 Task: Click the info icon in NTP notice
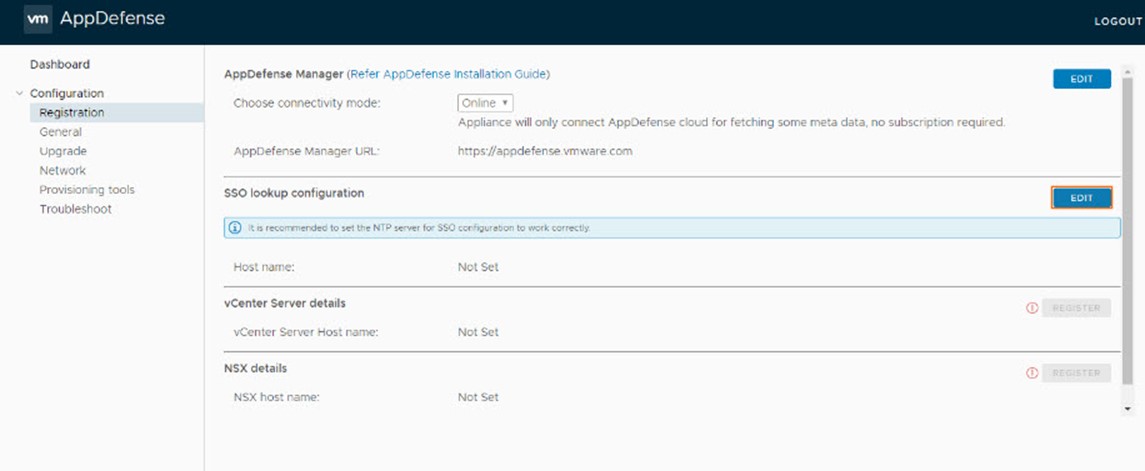click(x=235, y=228)
